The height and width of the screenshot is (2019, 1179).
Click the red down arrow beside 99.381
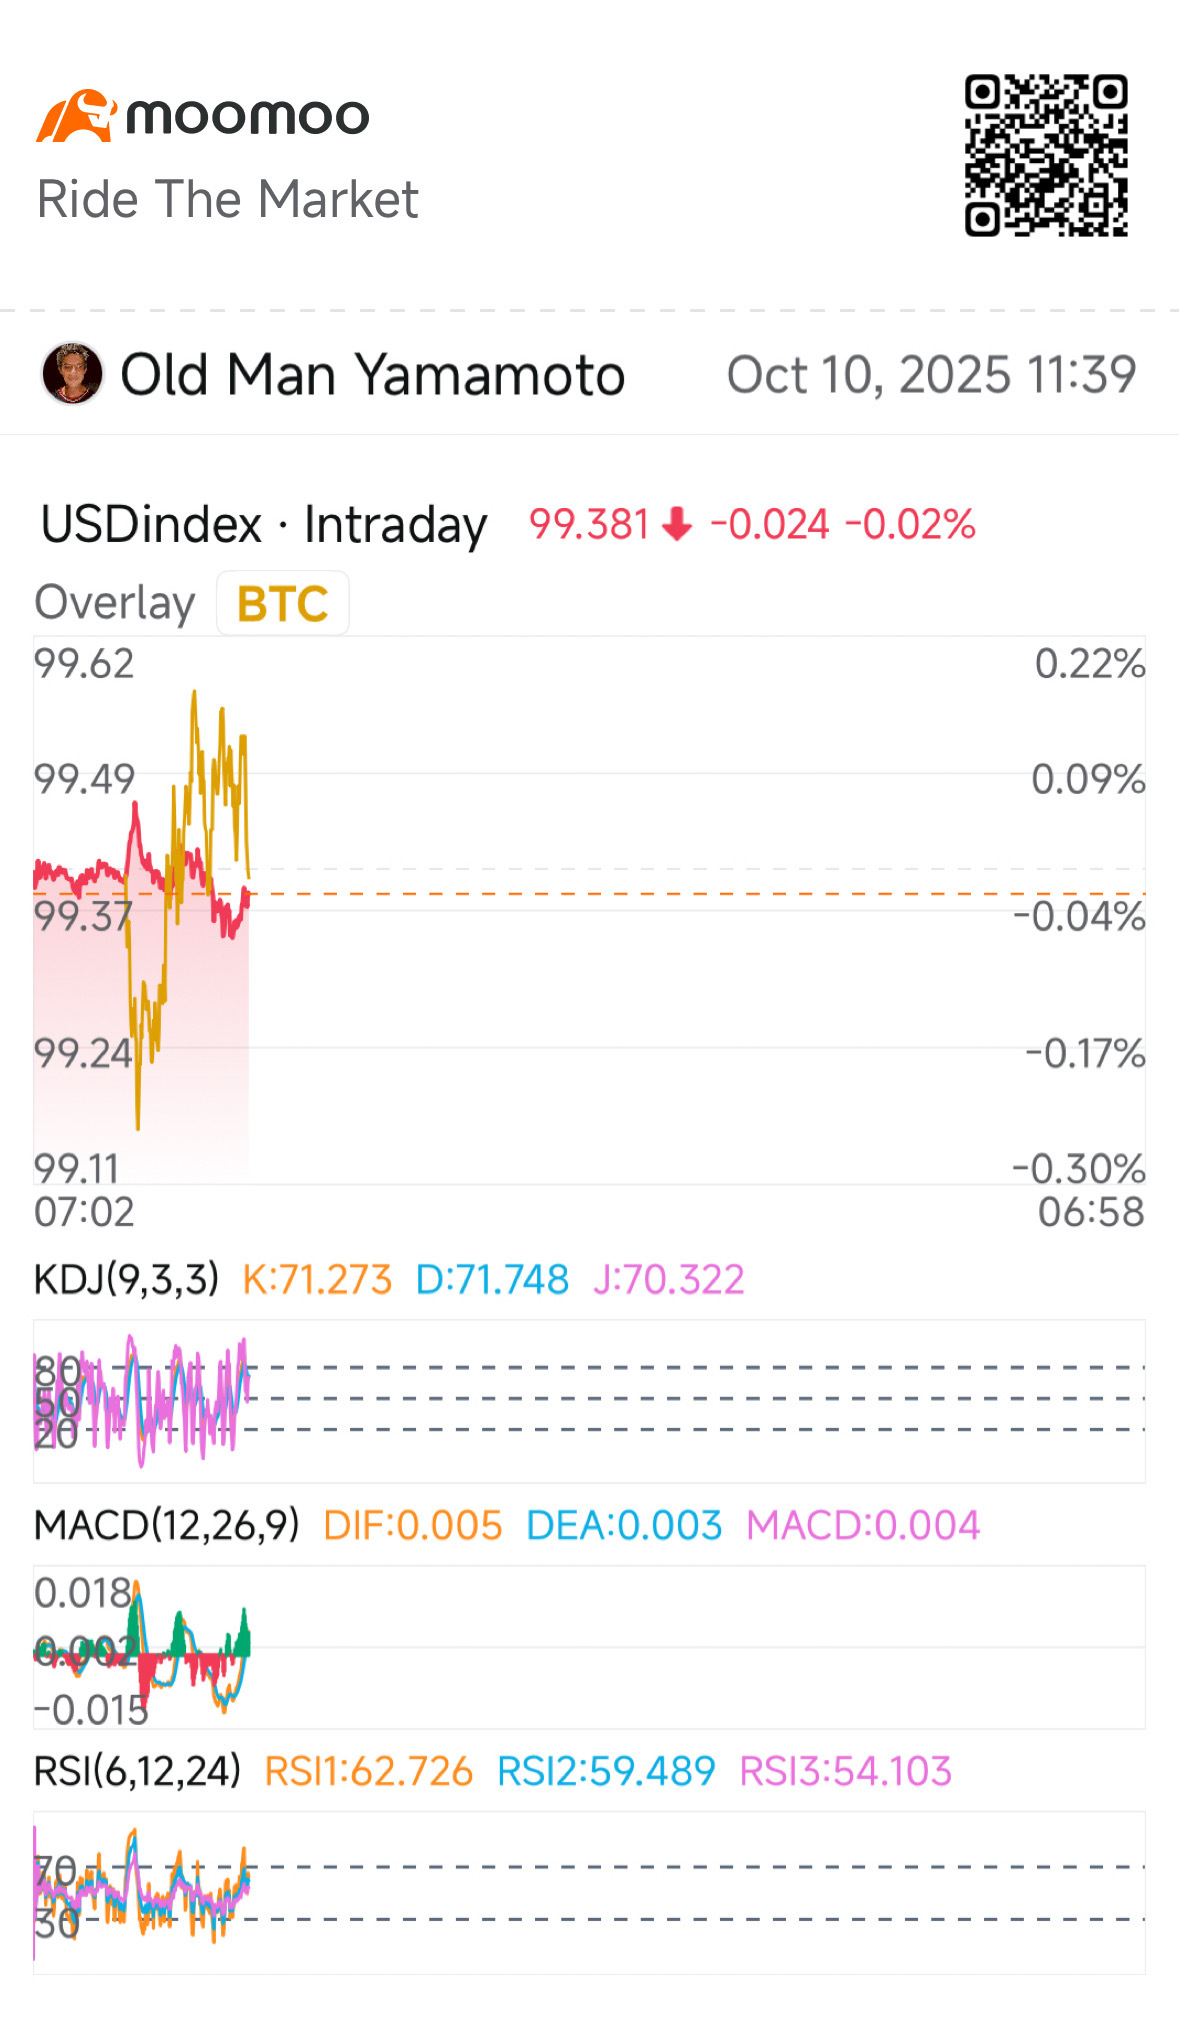[x=678, y=524]
